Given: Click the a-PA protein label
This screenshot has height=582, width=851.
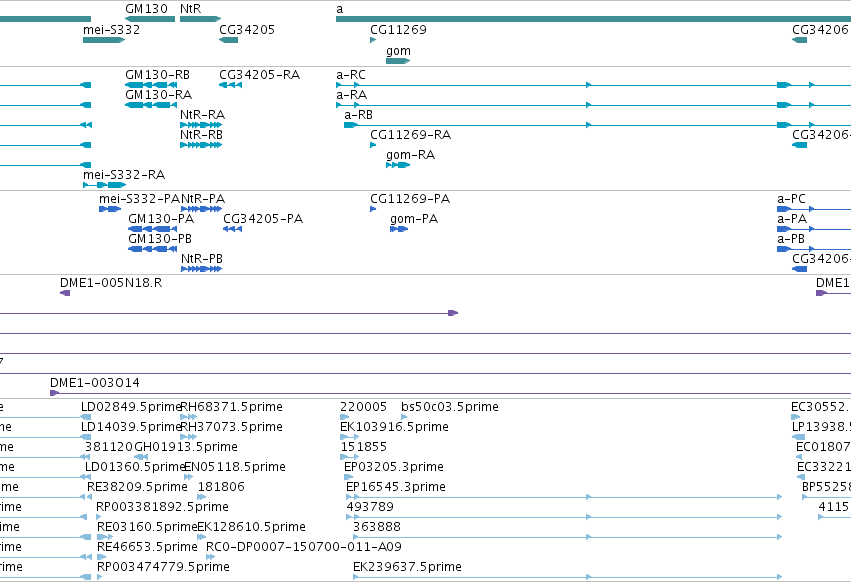Looking at the screenshot, I should [792, 219].
